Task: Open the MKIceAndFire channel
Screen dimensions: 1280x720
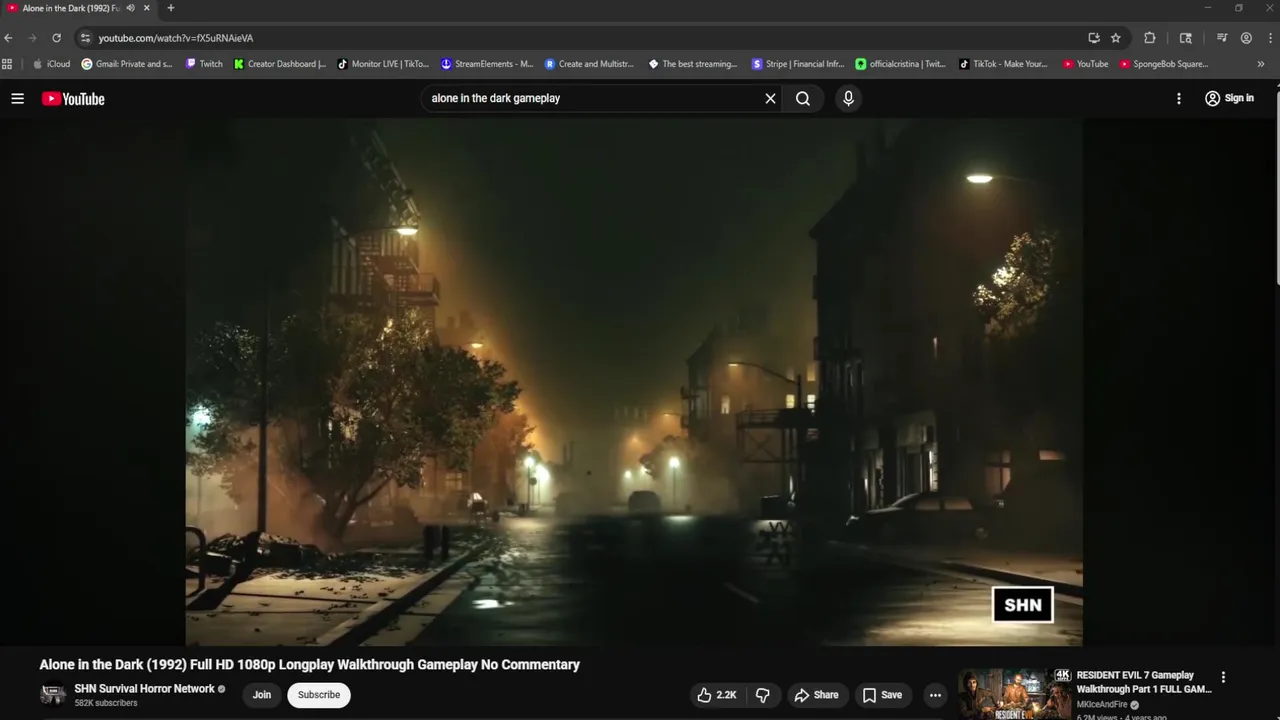Action: click(1102, 704)
